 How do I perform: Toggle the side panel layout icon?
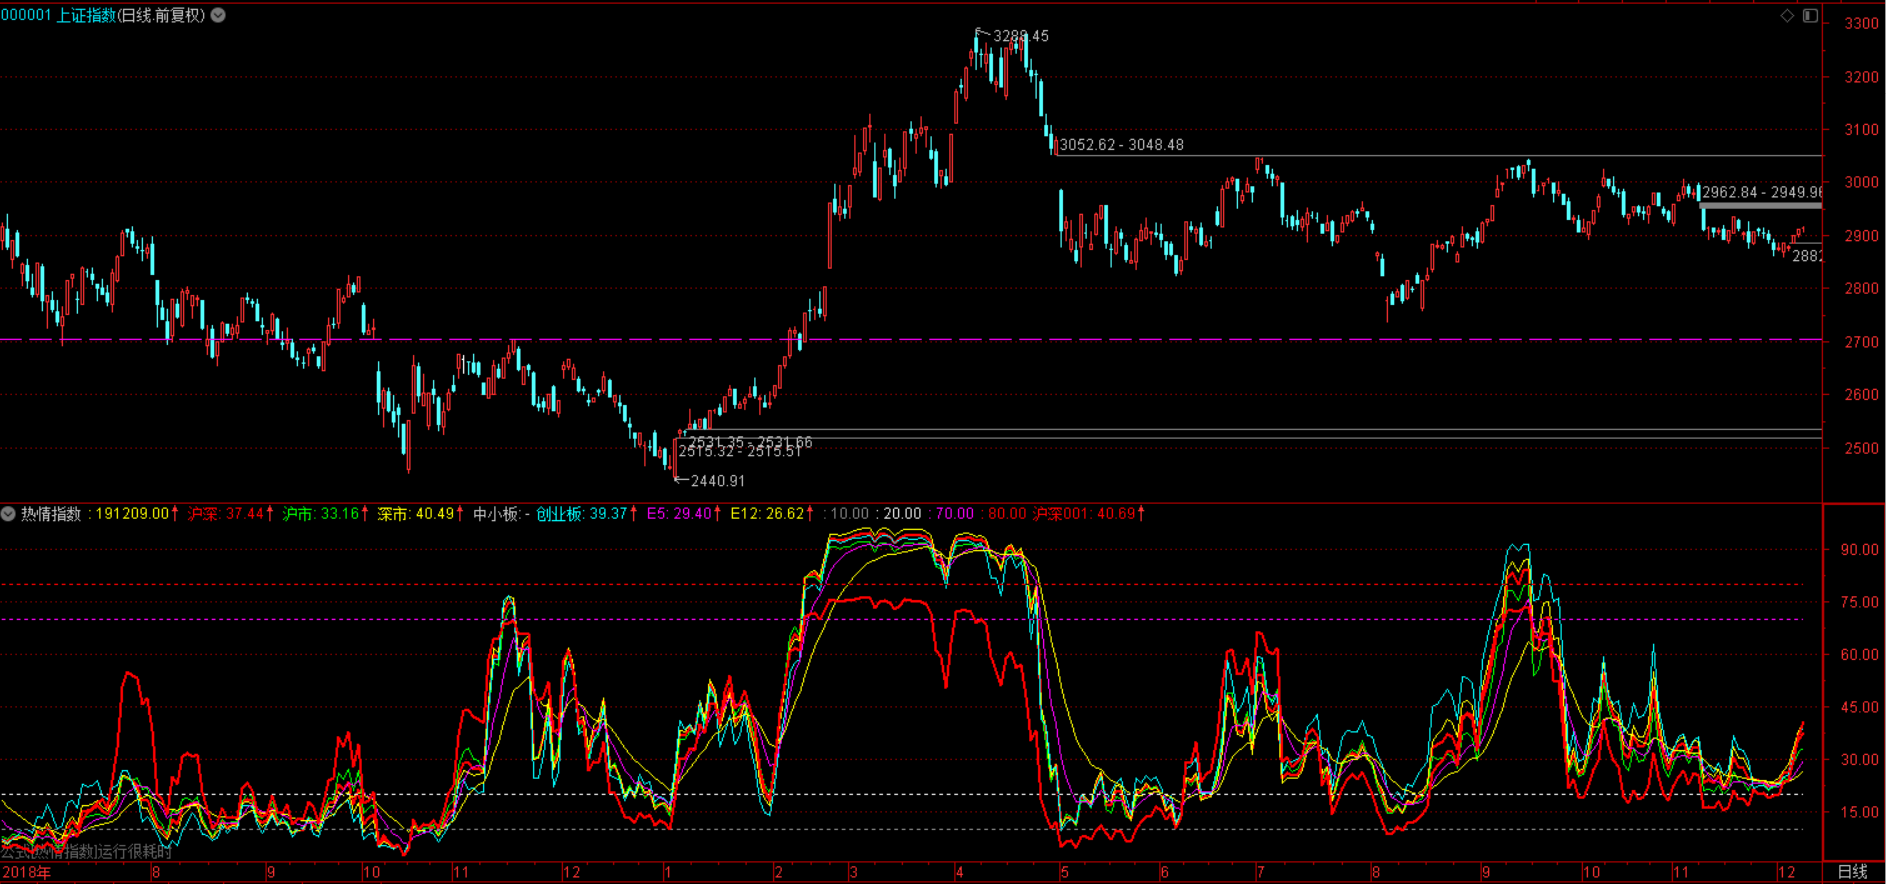tap(1810, 15)
